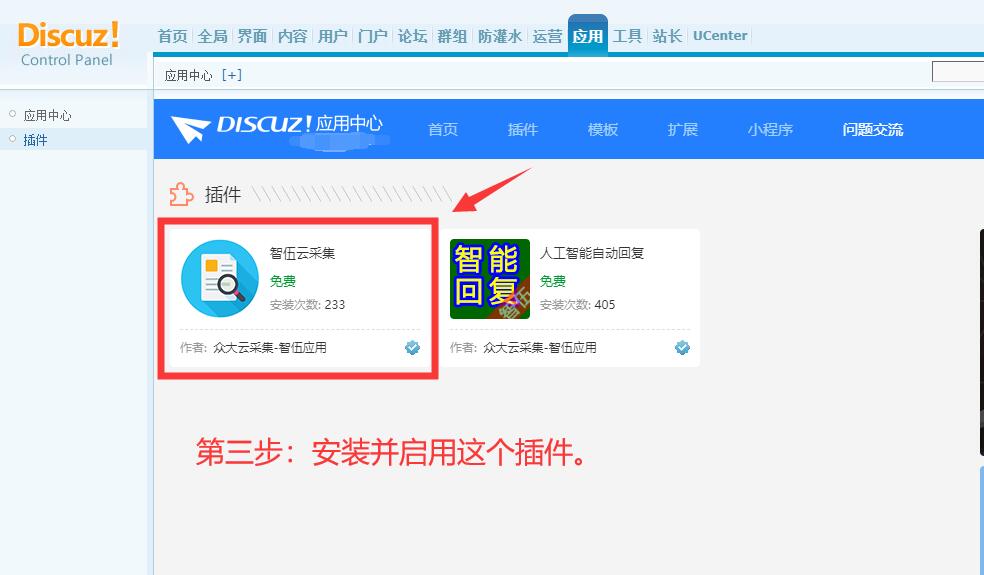The width and height of the screenshot is (984, 575).
Task: Click verified badge on 智伍云采集 card
Action: [412, 347]
